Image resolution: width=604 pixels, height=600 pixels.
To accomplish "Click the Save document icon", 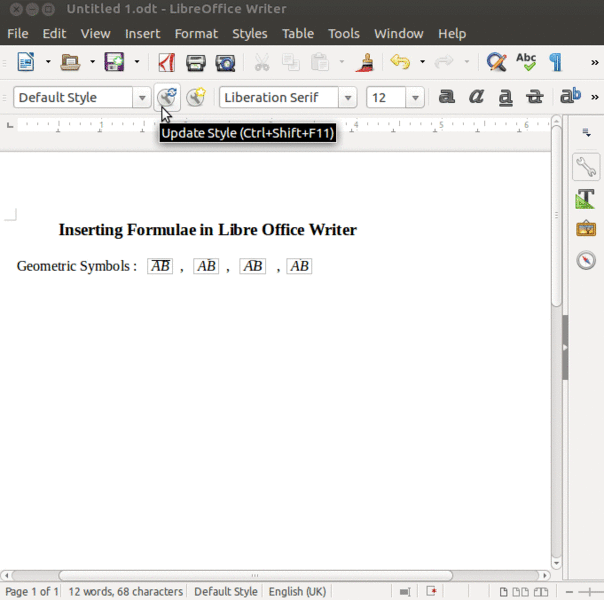I will (114, 62).
